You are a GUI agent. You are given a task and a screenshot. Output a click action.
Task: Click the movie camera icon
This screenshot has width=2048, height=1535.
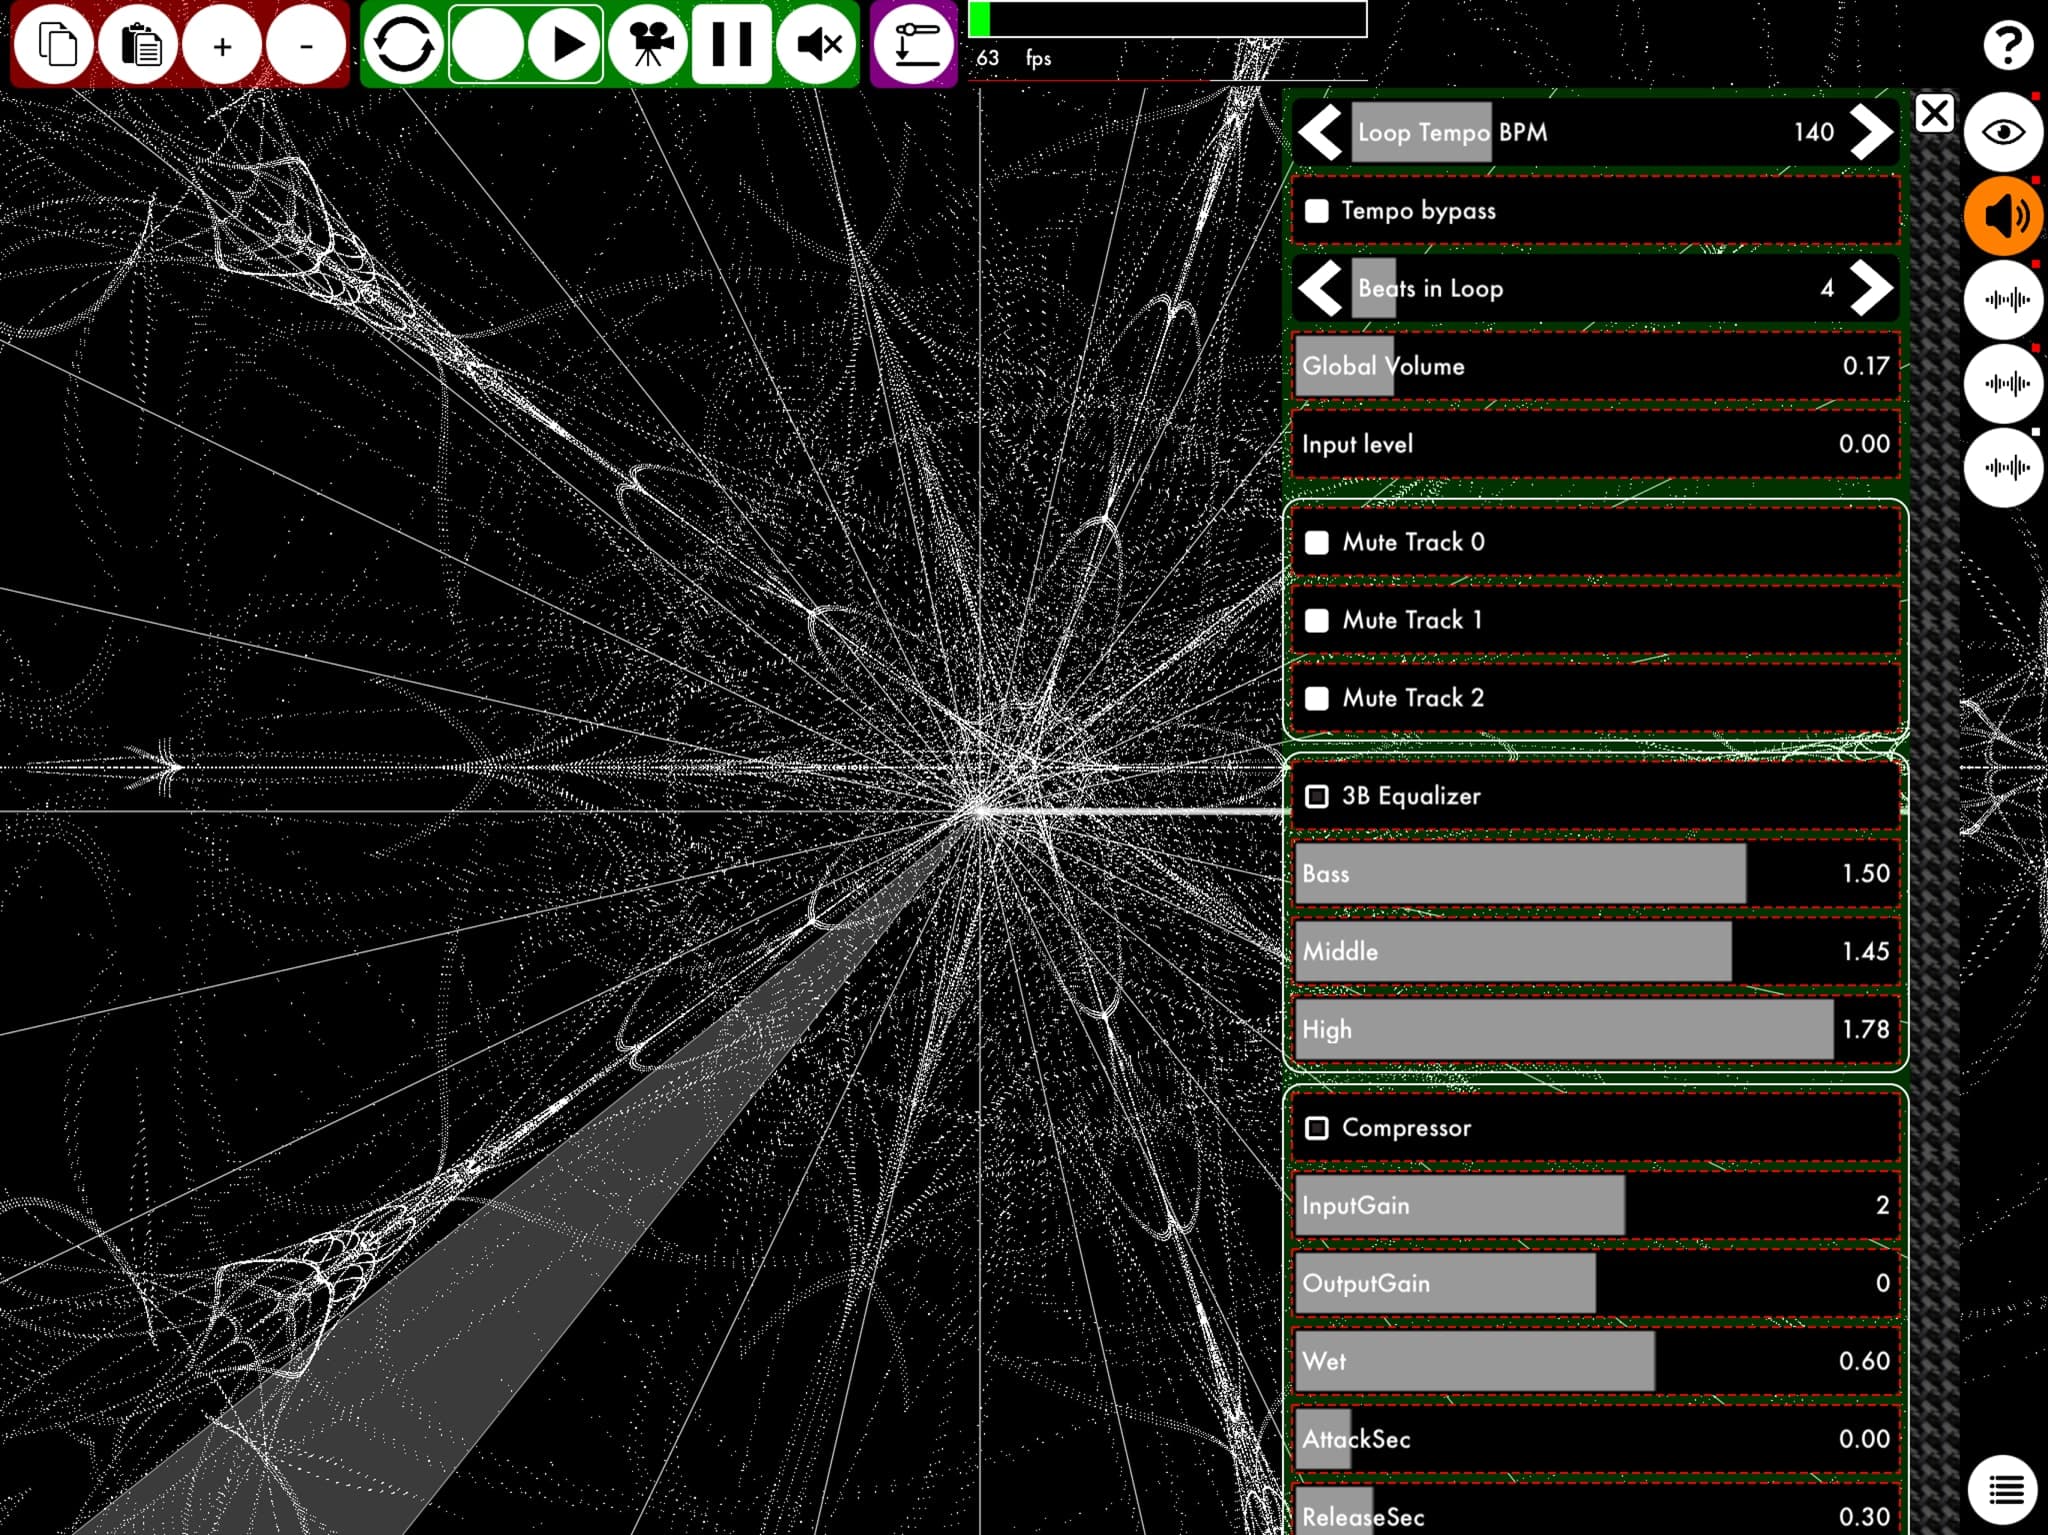point(649,45)
